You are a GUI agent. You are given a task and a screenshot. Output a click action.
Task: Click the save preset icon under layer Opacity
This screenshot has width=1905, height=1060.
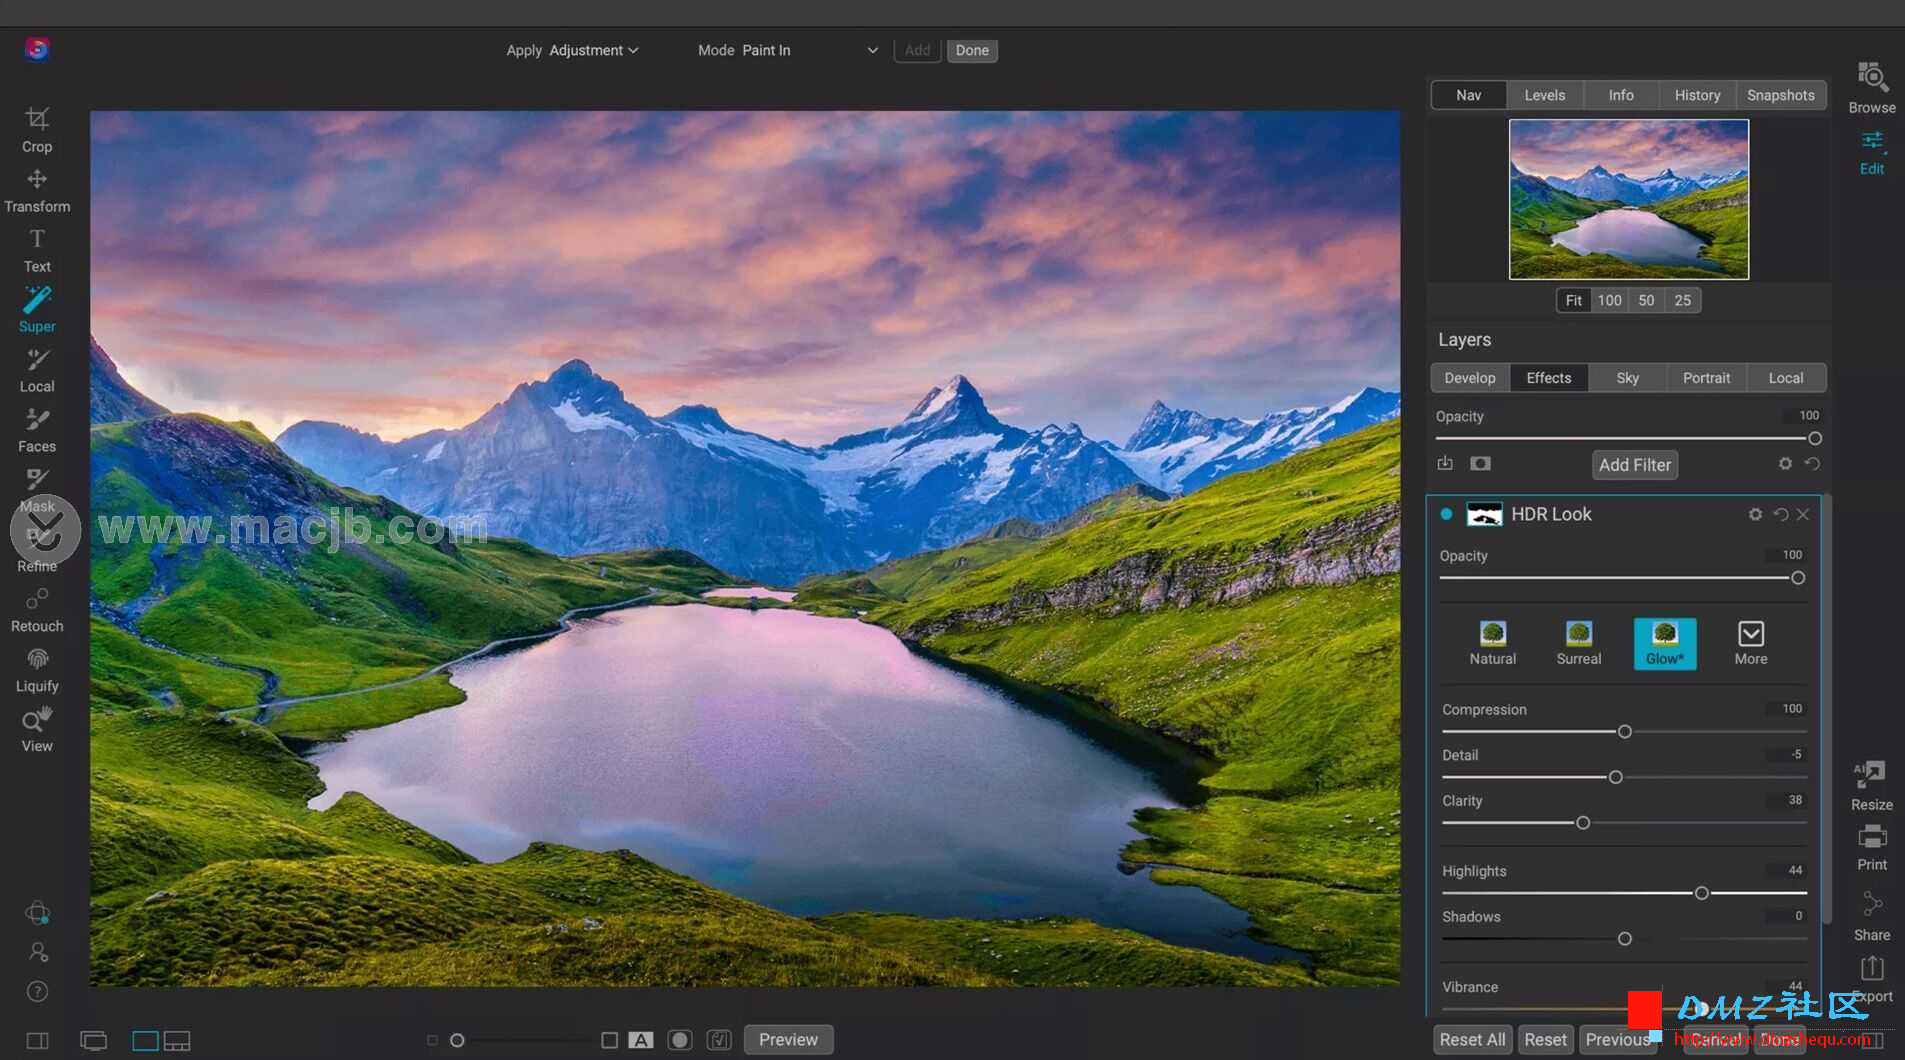1445,463
